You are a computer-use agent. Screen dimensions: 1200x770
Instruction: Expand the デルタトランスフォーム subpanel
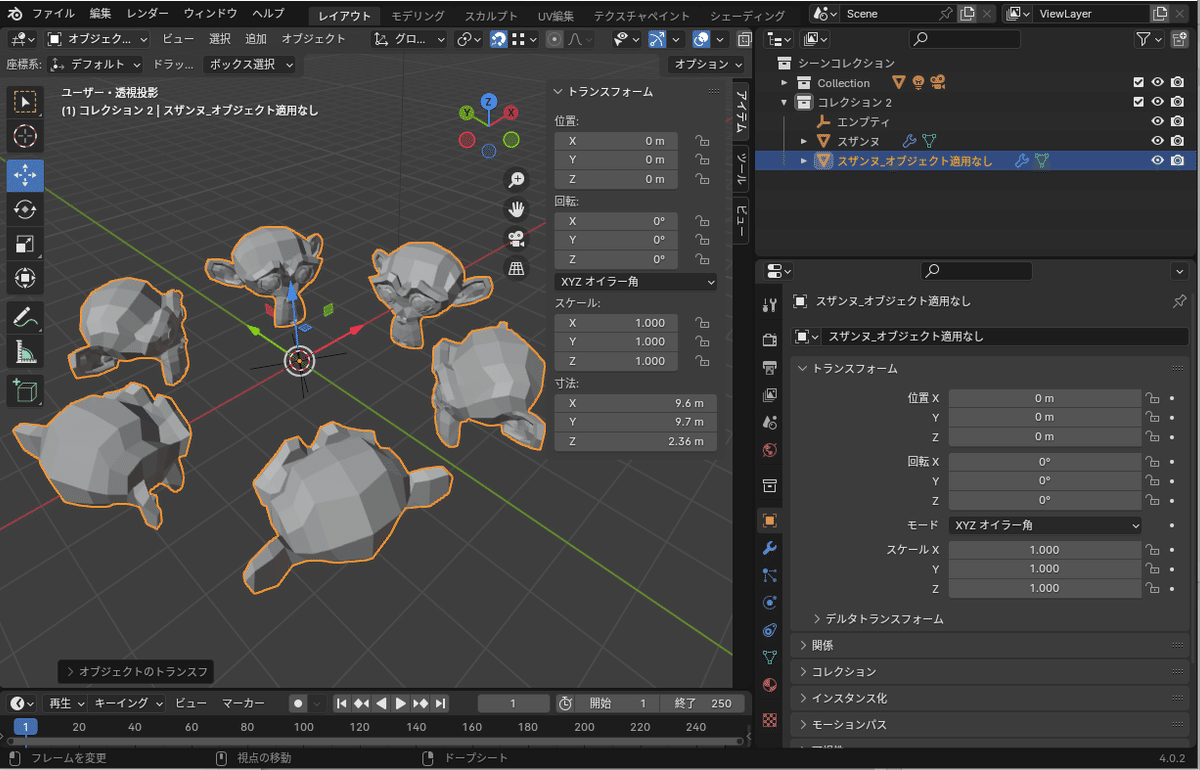[879, 619]
